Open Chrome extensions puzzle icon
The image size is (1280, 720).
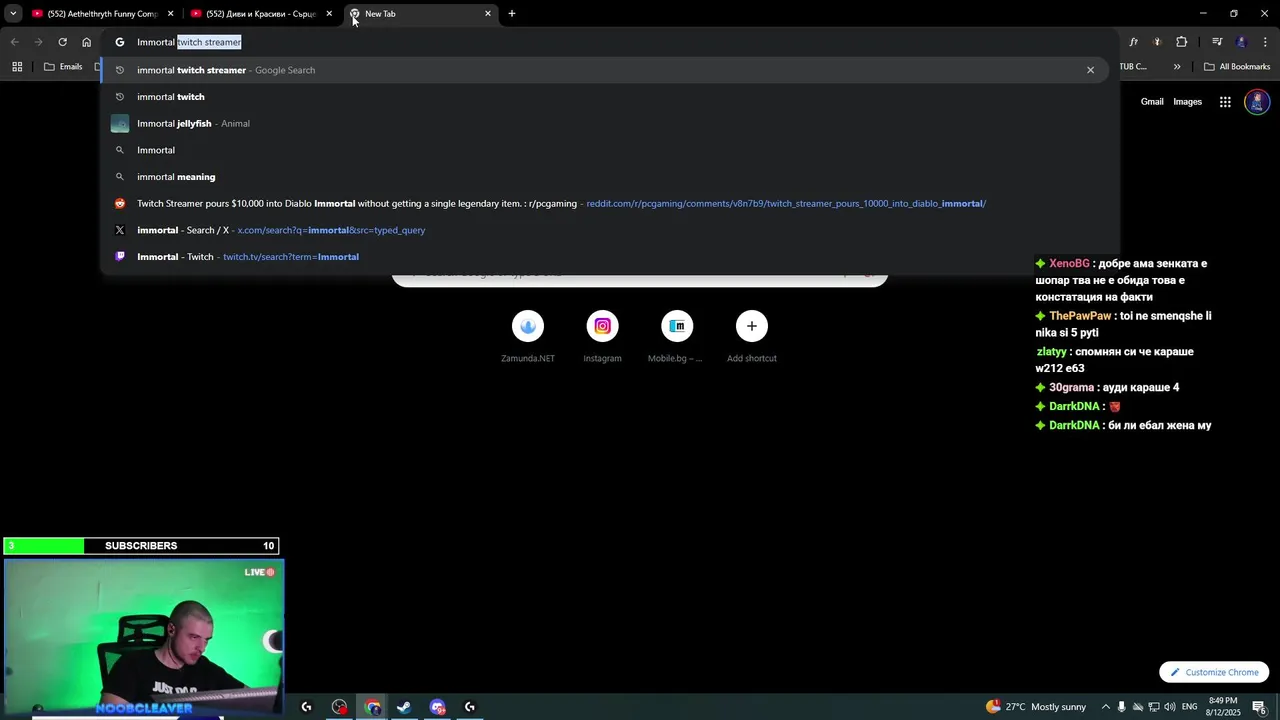coord(1182,42)
